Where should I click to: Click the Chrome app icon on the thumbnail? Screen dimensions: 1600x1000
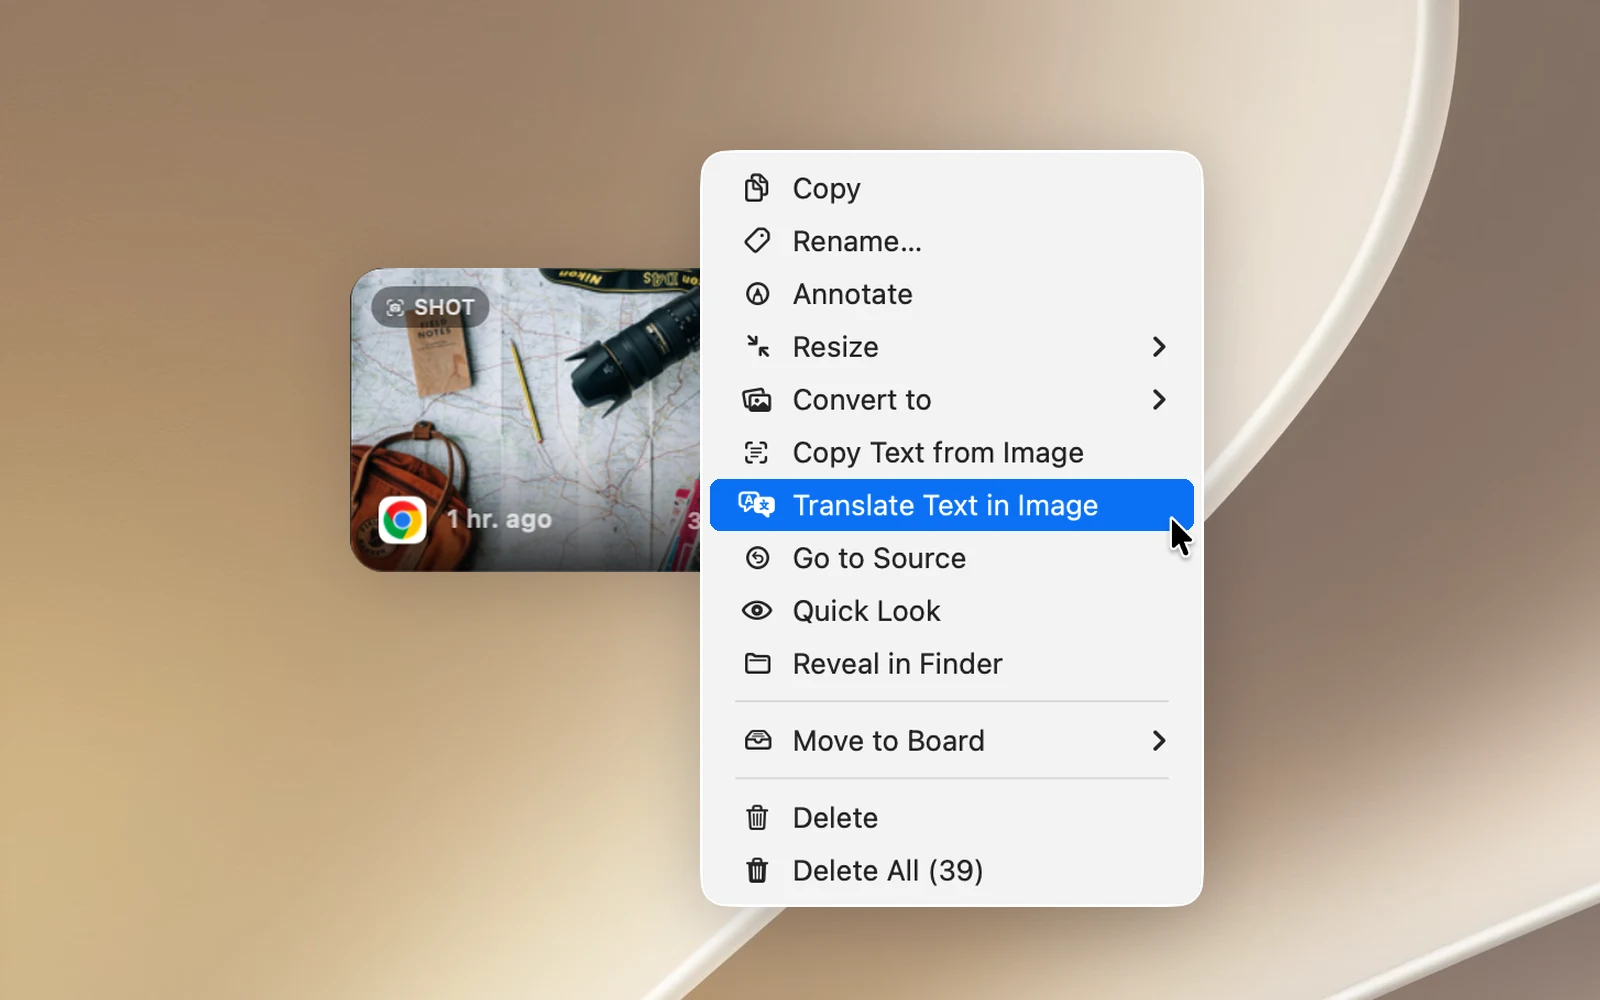point(402,520)
